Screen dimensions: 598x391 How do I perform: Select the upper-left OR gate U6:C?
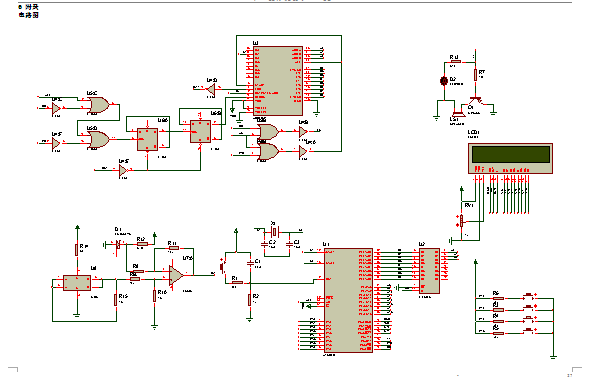tap(98, 105)
